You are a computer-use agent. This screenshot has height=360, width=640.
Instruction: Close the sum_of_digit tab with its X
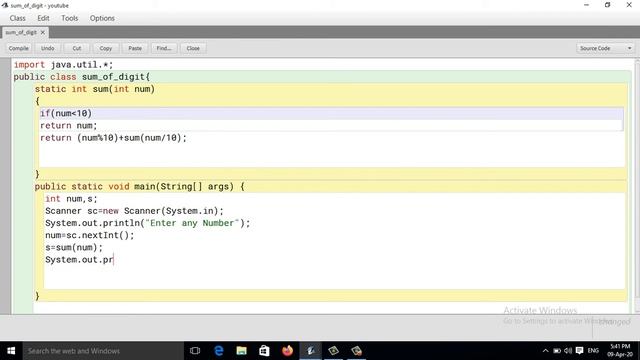[x=42, y=32]
